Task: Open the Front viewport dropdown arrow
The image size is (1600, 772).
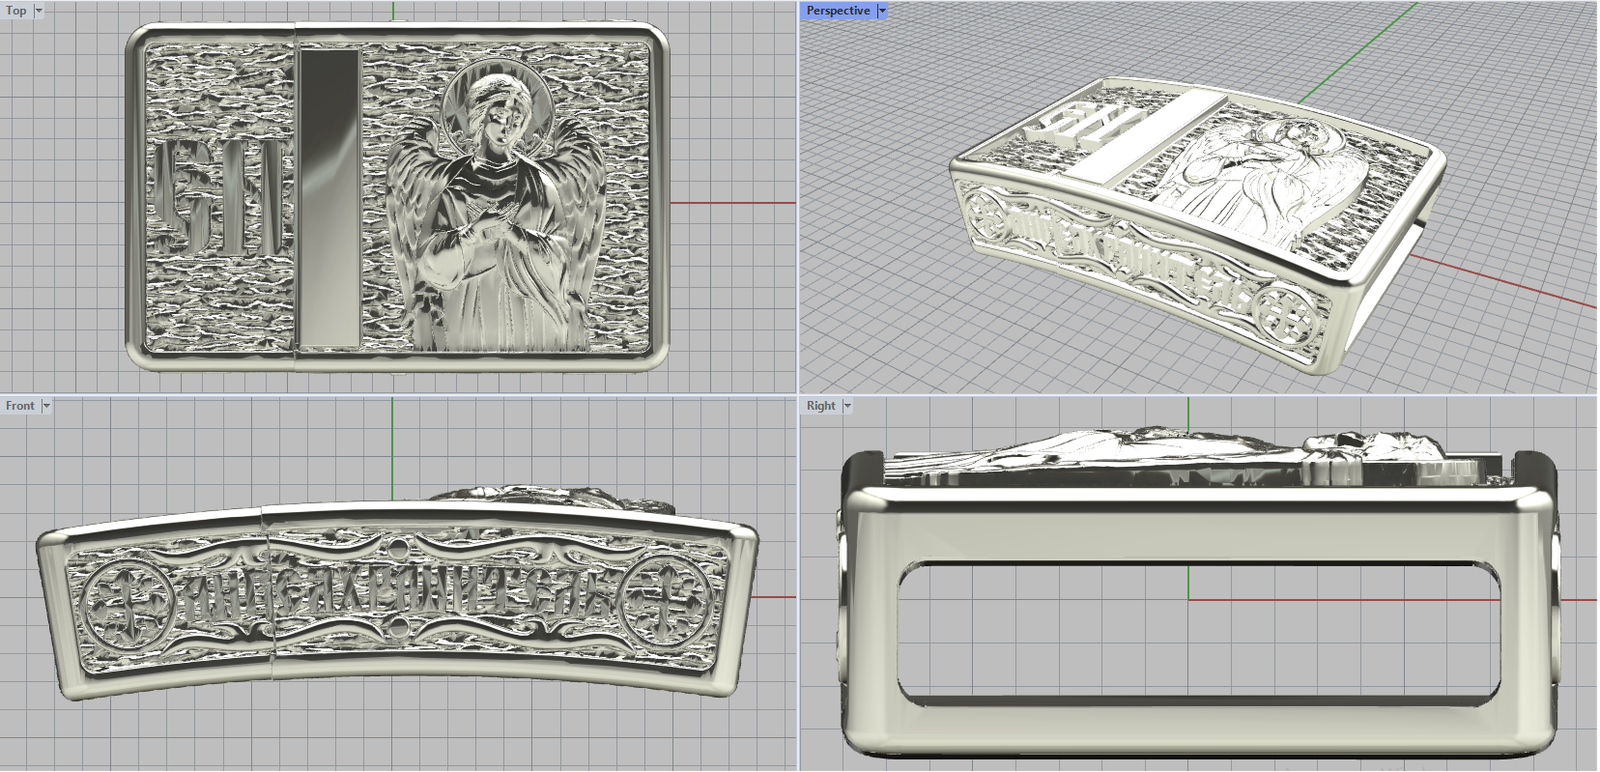Action: click(x=46, y=406)
